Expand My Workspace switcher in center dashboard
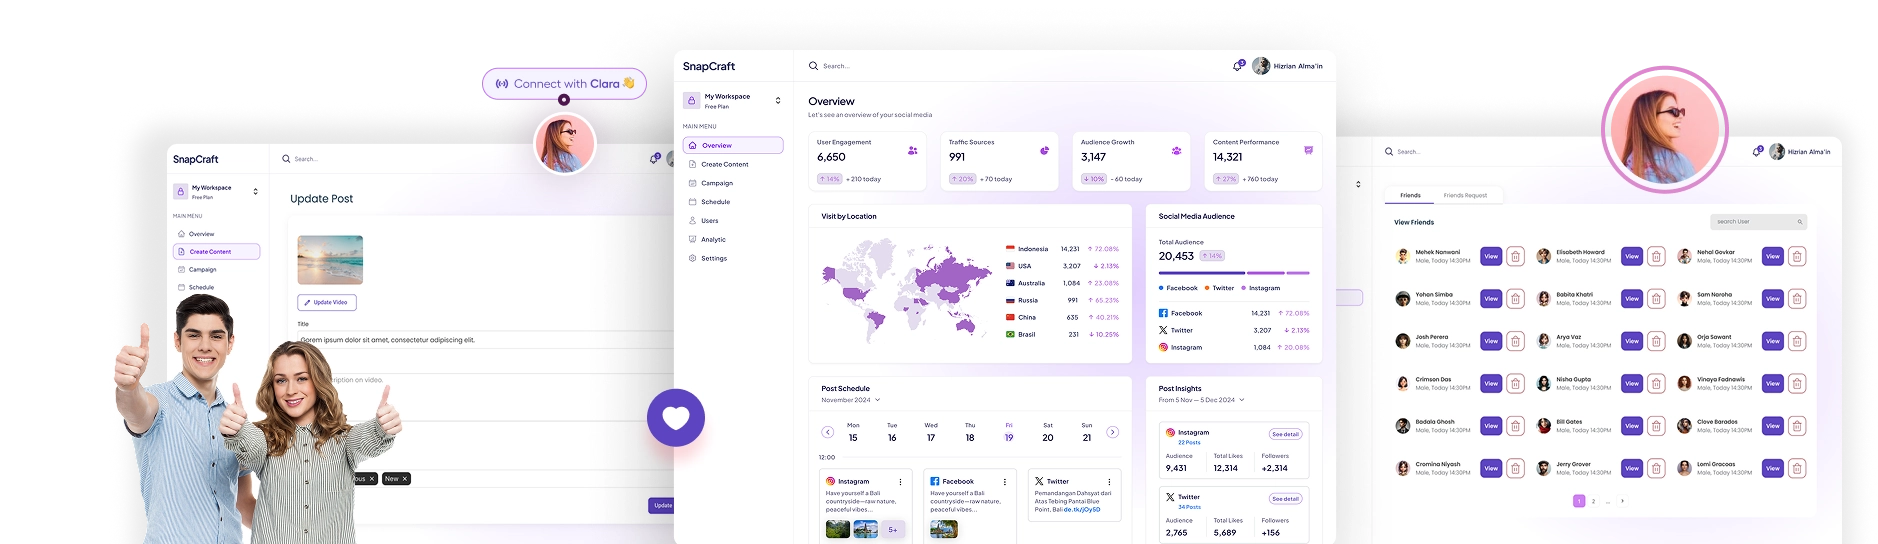 [x=778, y=101]
